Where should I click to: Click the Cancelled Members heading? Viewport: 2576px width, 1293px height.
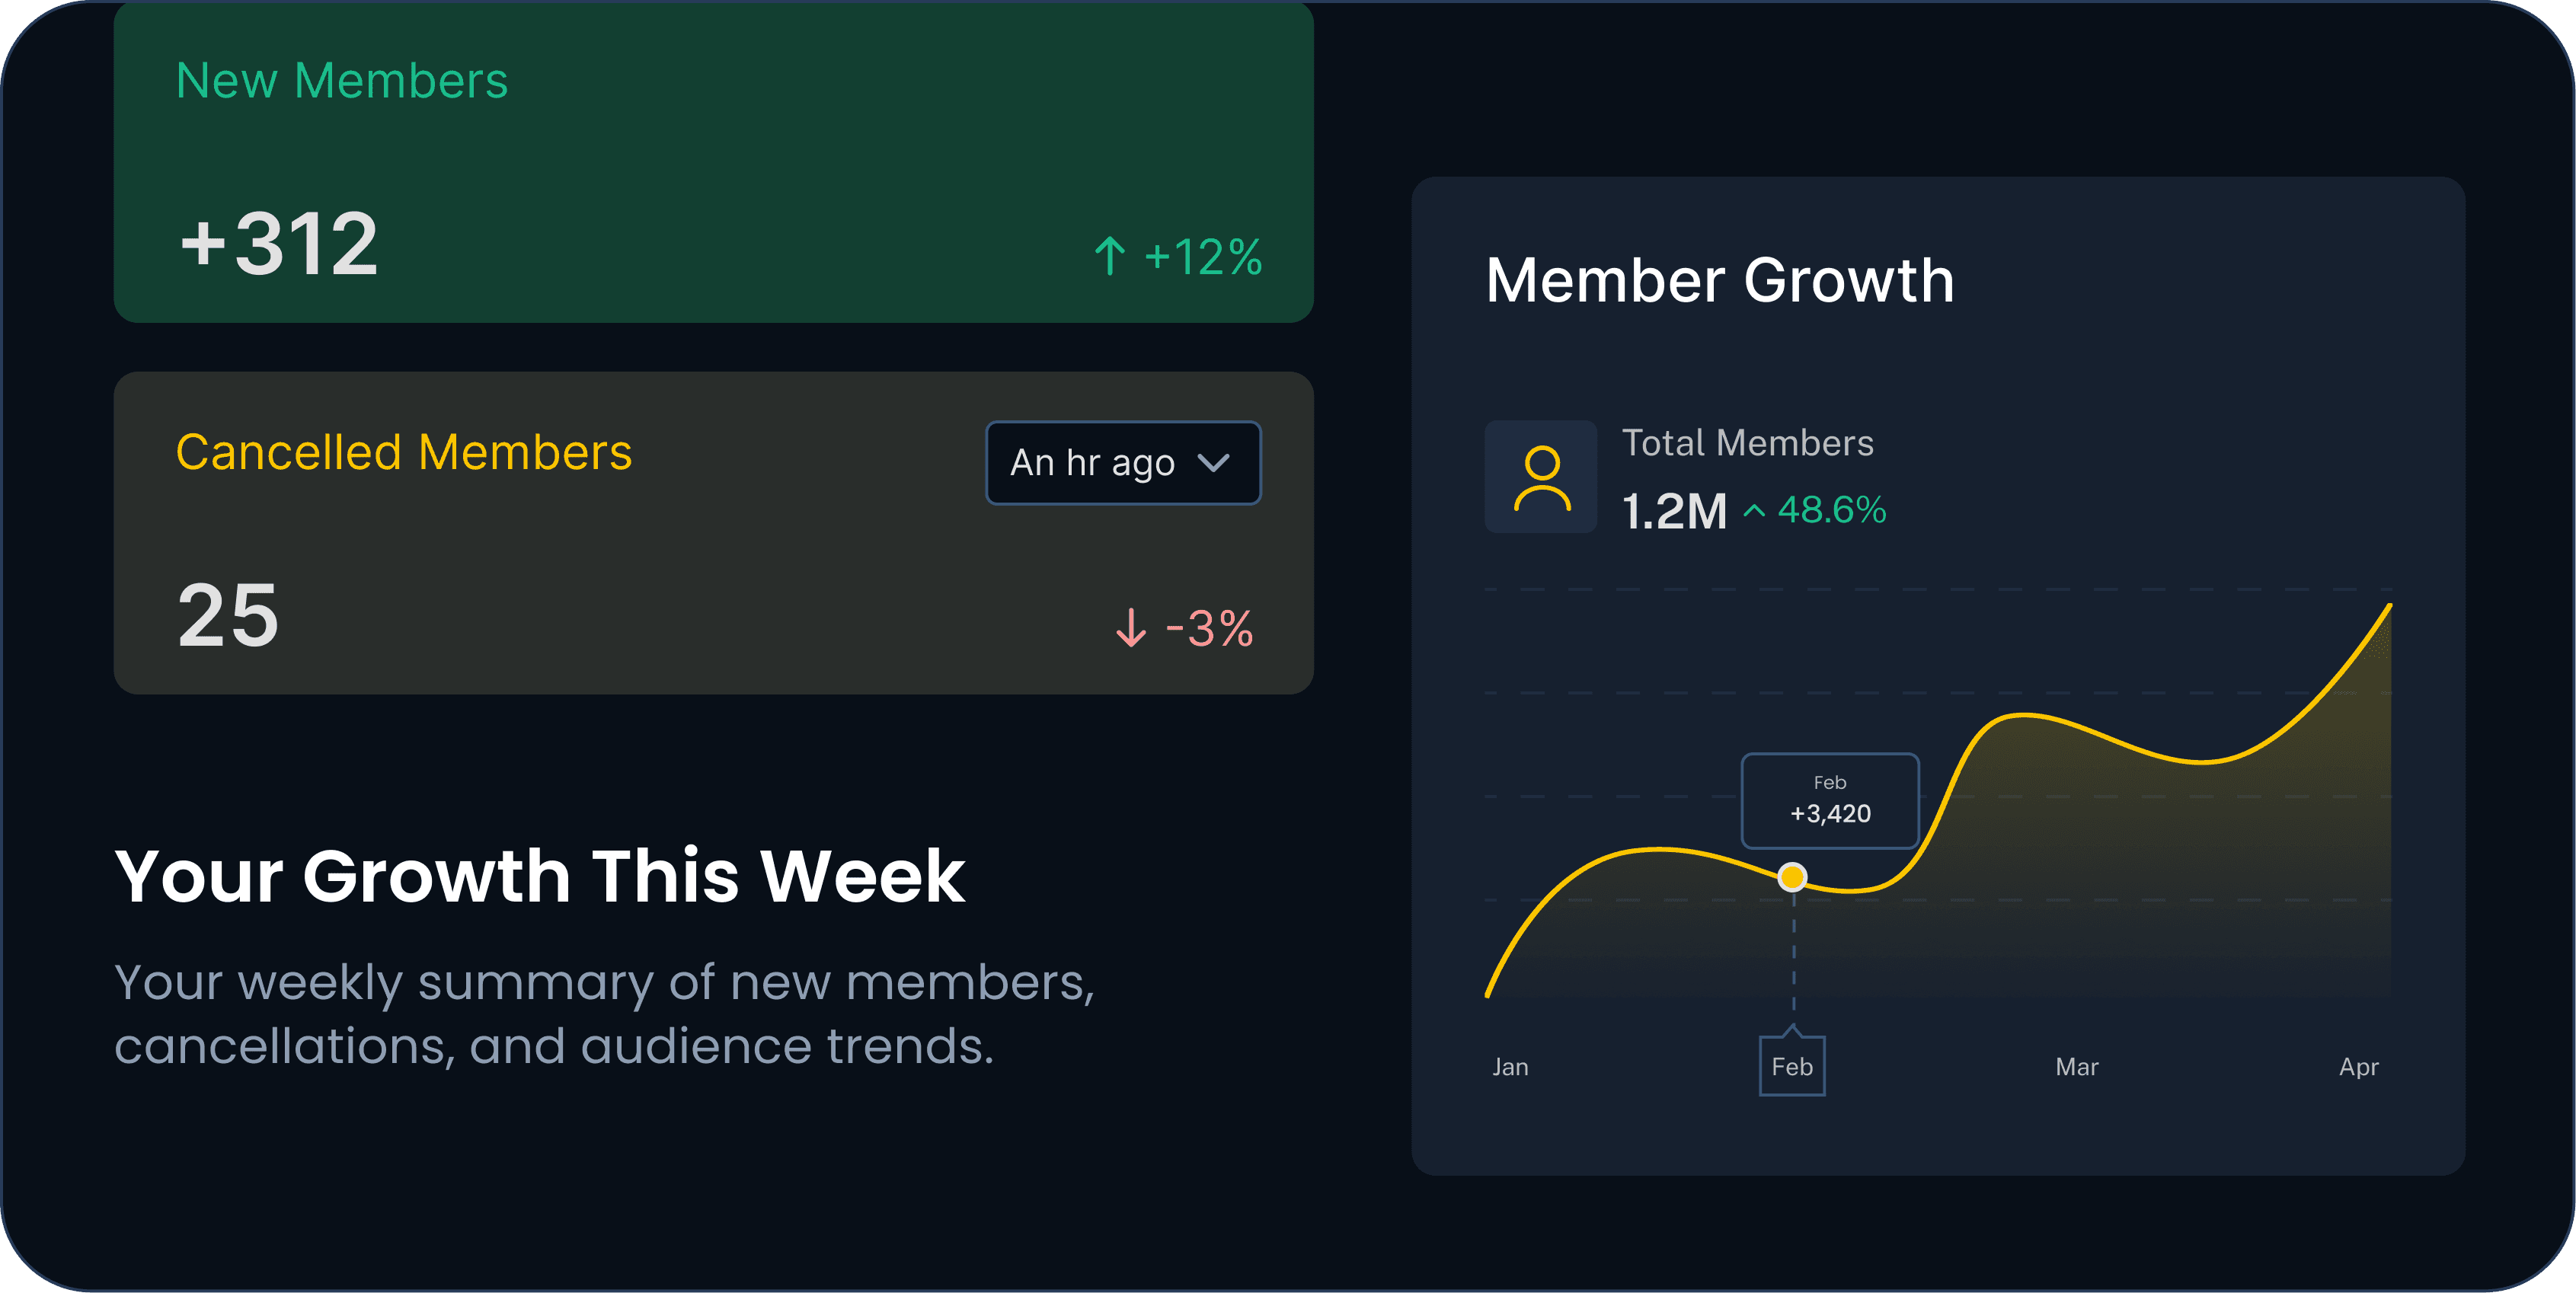click(x=404, y=452)
